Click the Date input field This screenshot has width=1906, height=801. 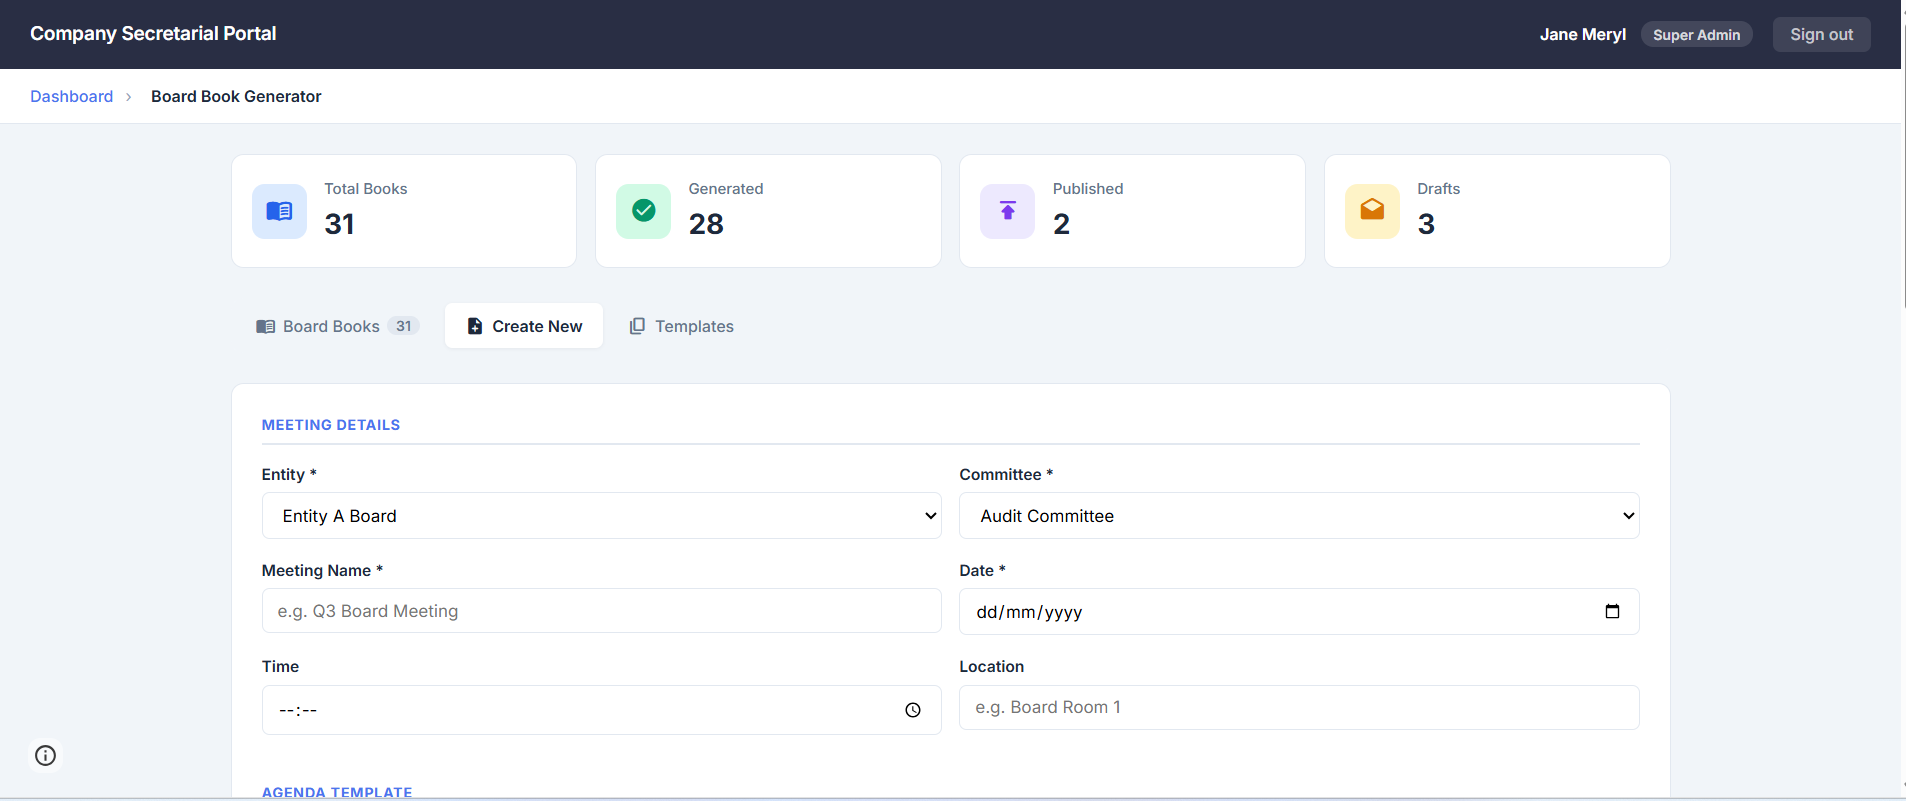(1299, 612)
